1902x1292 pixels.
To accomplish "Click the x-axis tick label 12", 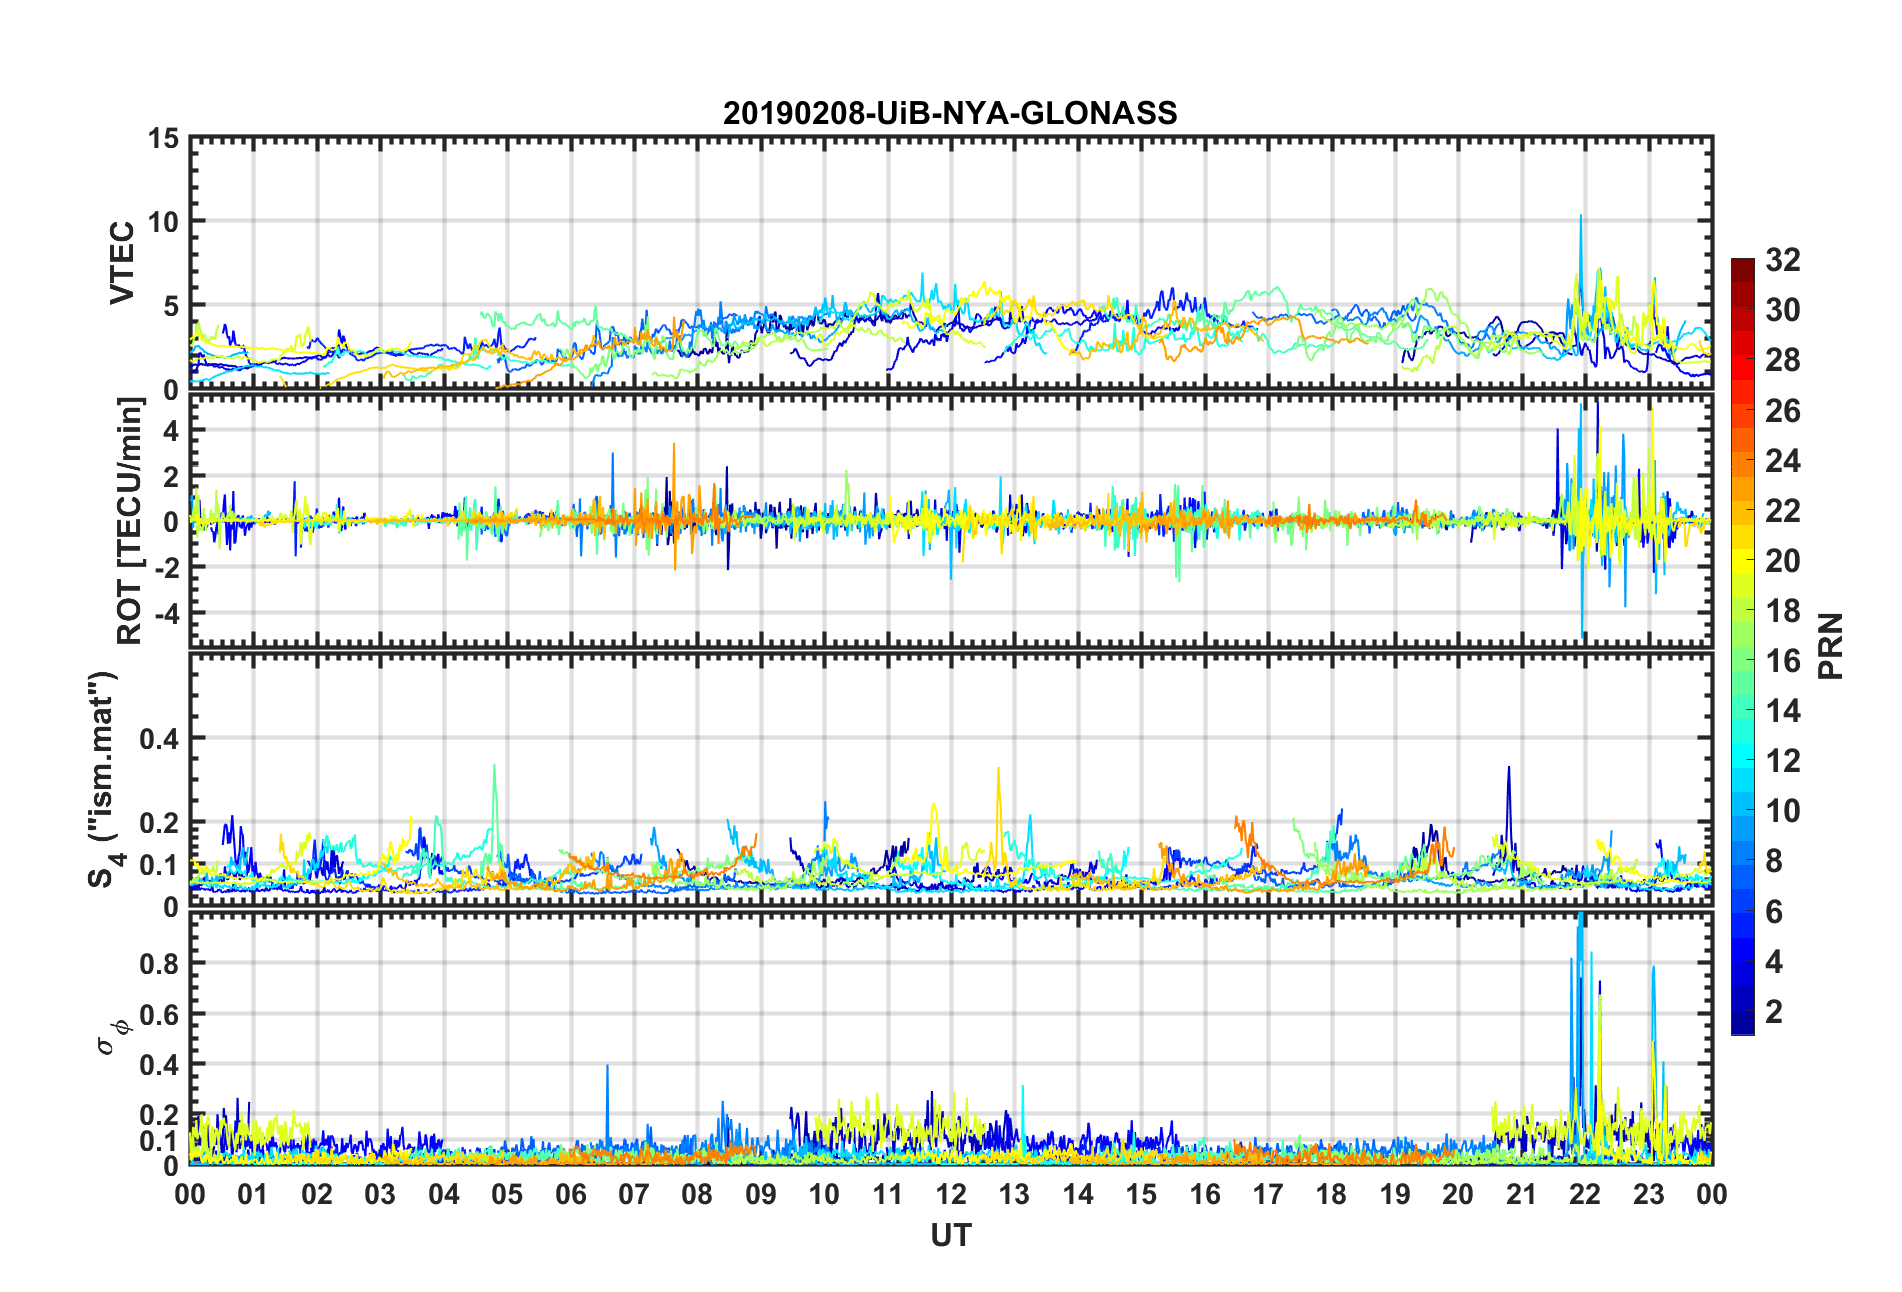I will tap(950, 1194).
